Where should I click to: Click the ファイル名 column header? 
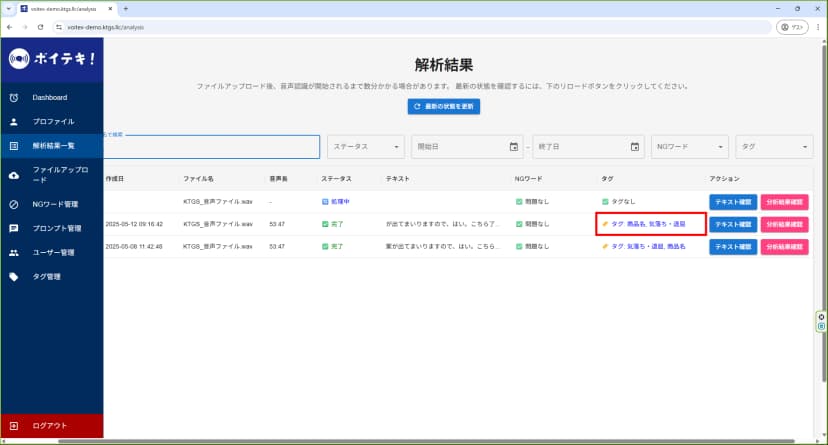coord(199,179)
